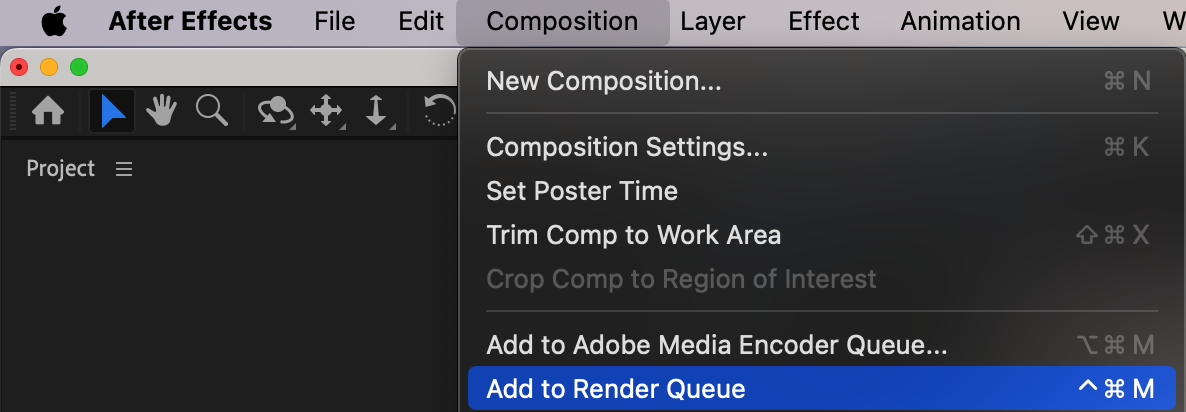Open the Project panel options menu
1186x412 pixels.
pos(124,169)
